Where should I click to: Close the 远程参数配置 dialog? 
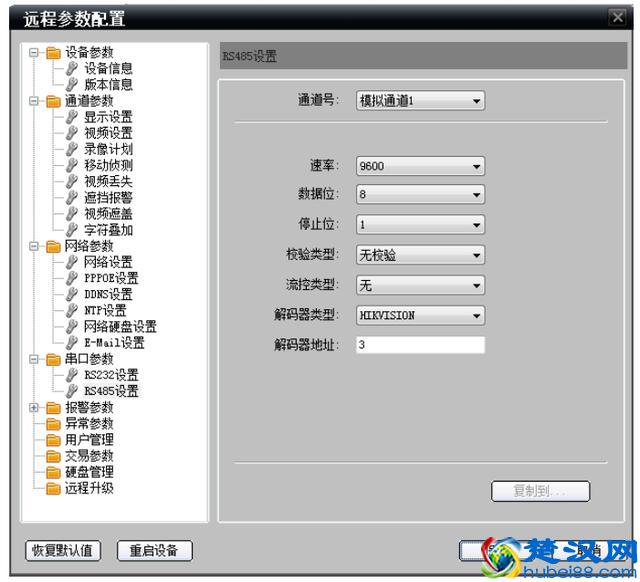pyautogui.click(x=618, y=17)
